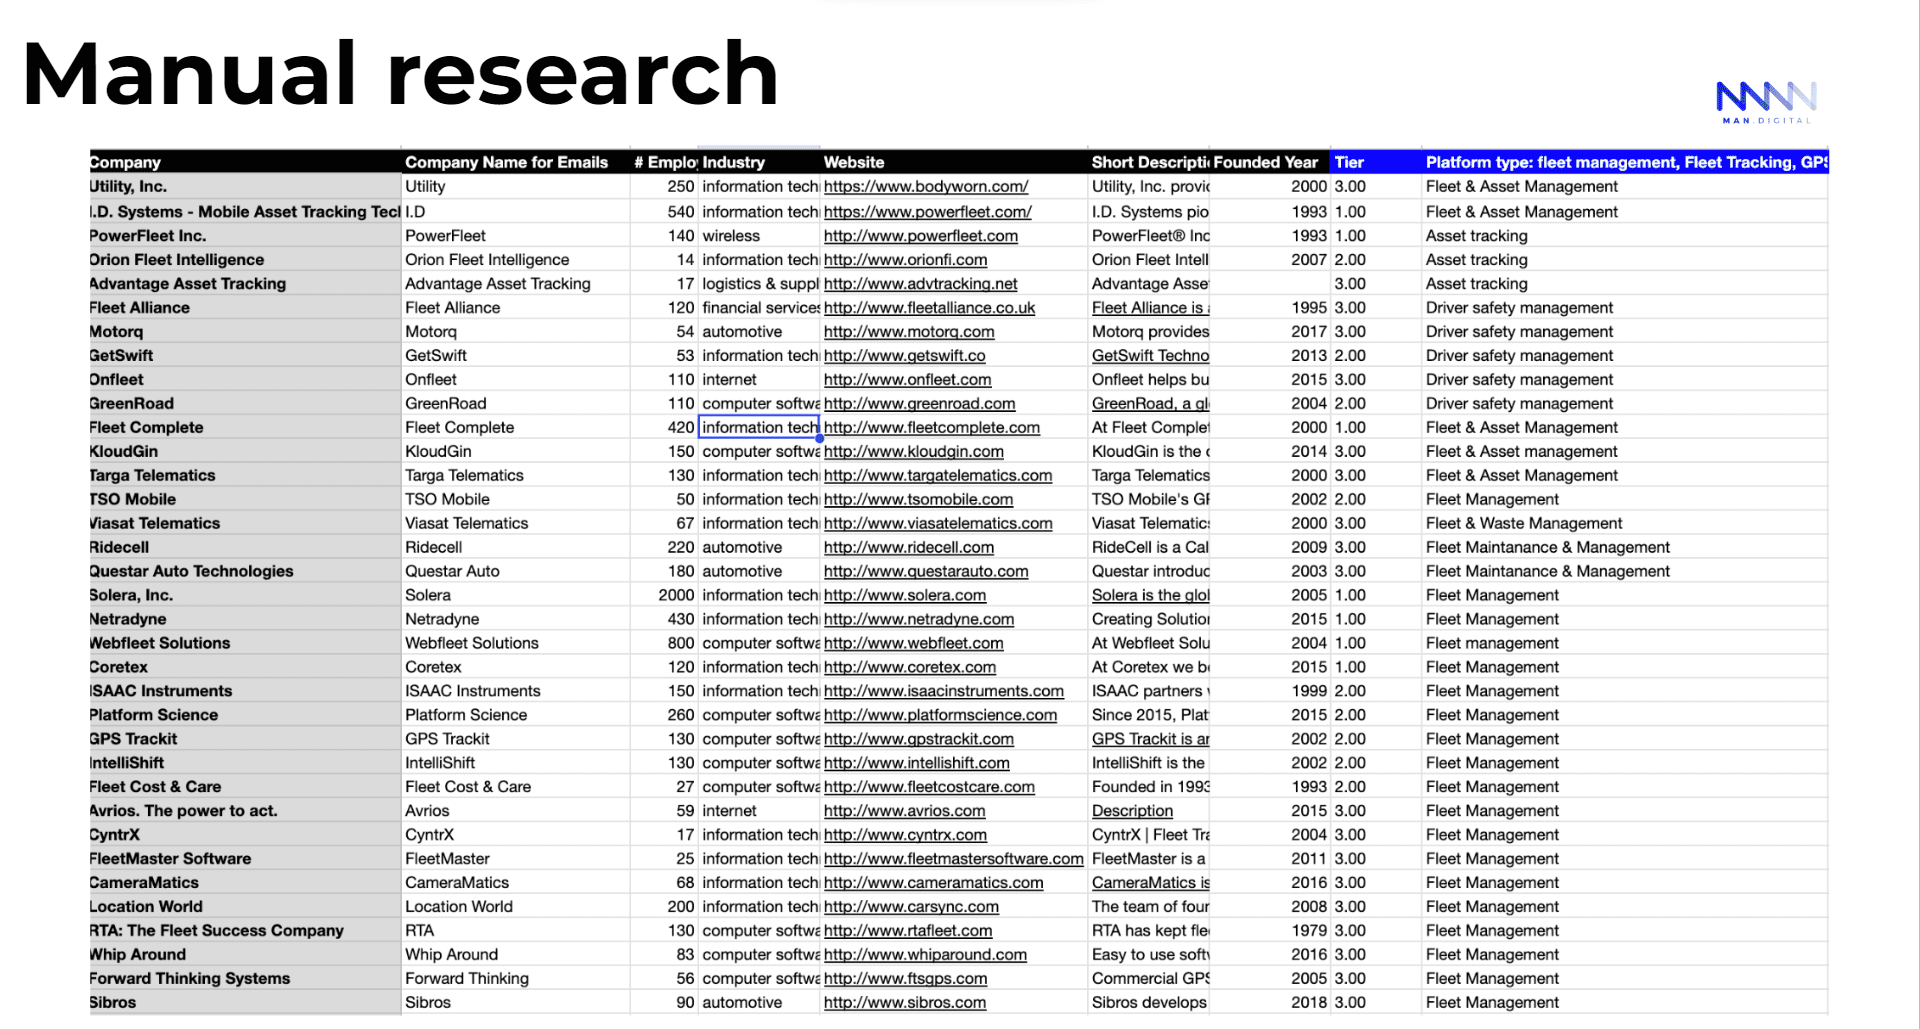Open the intellishift.com link
Screen dimensions: 1920x1029
coord(917,764)
